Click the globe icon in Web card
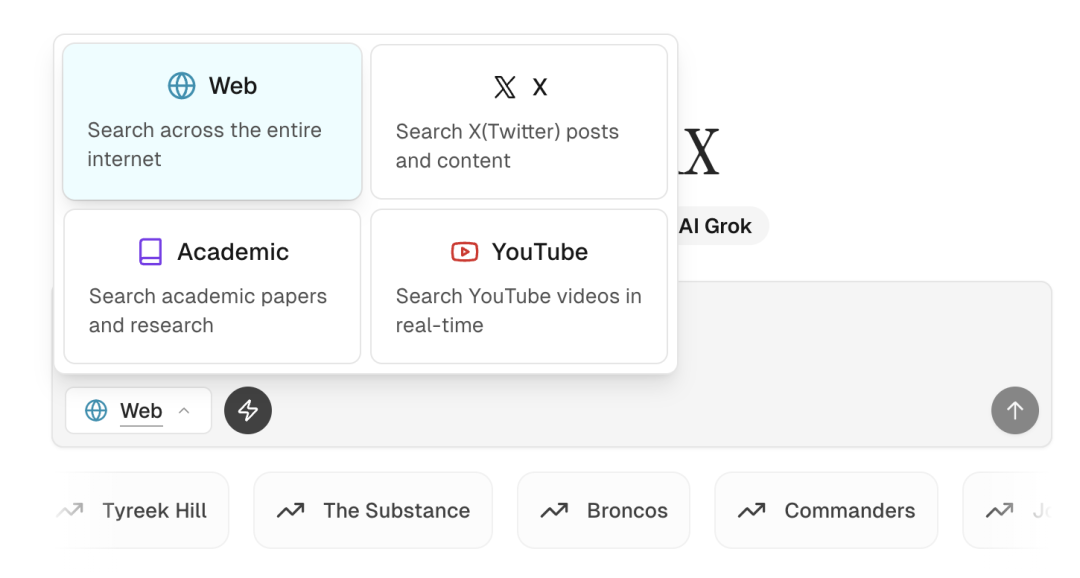 click(x=182, y=86)
